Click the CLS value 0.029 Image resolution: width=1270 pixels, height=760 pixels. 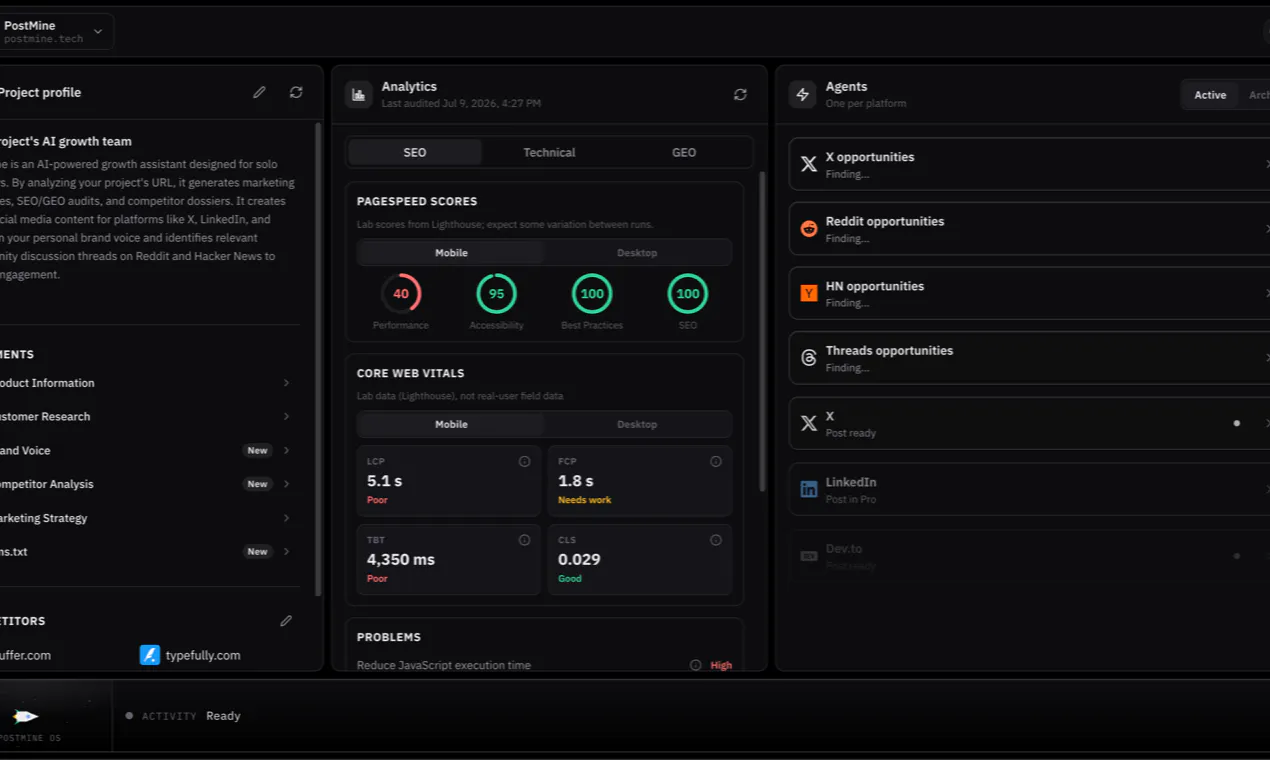pos(580,560)
